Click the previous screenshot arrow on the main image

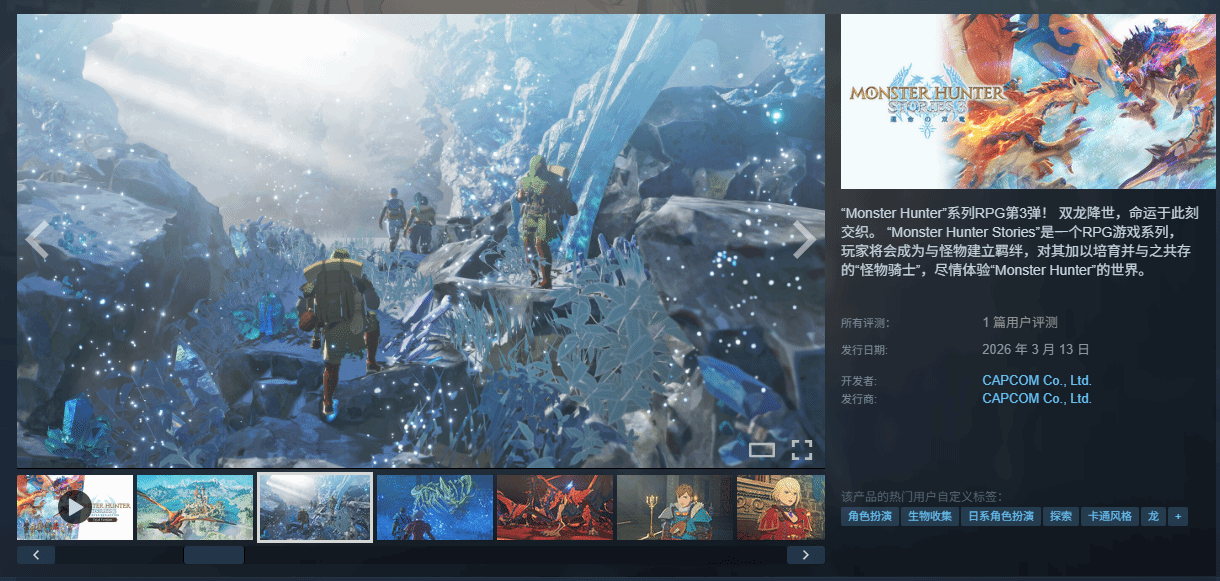pyautogui.click(x=37, y=240)
